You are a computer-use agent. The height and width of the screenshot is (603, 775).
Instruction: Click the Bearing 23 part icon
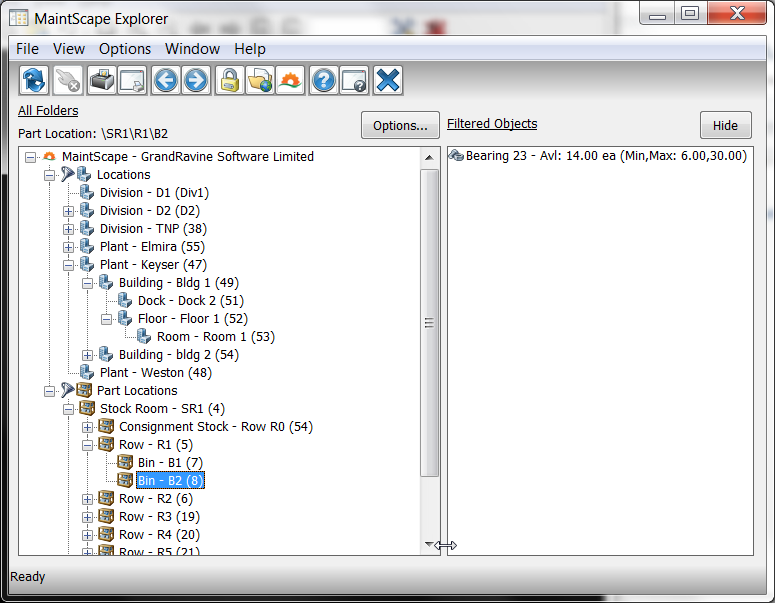click(456, 156)
